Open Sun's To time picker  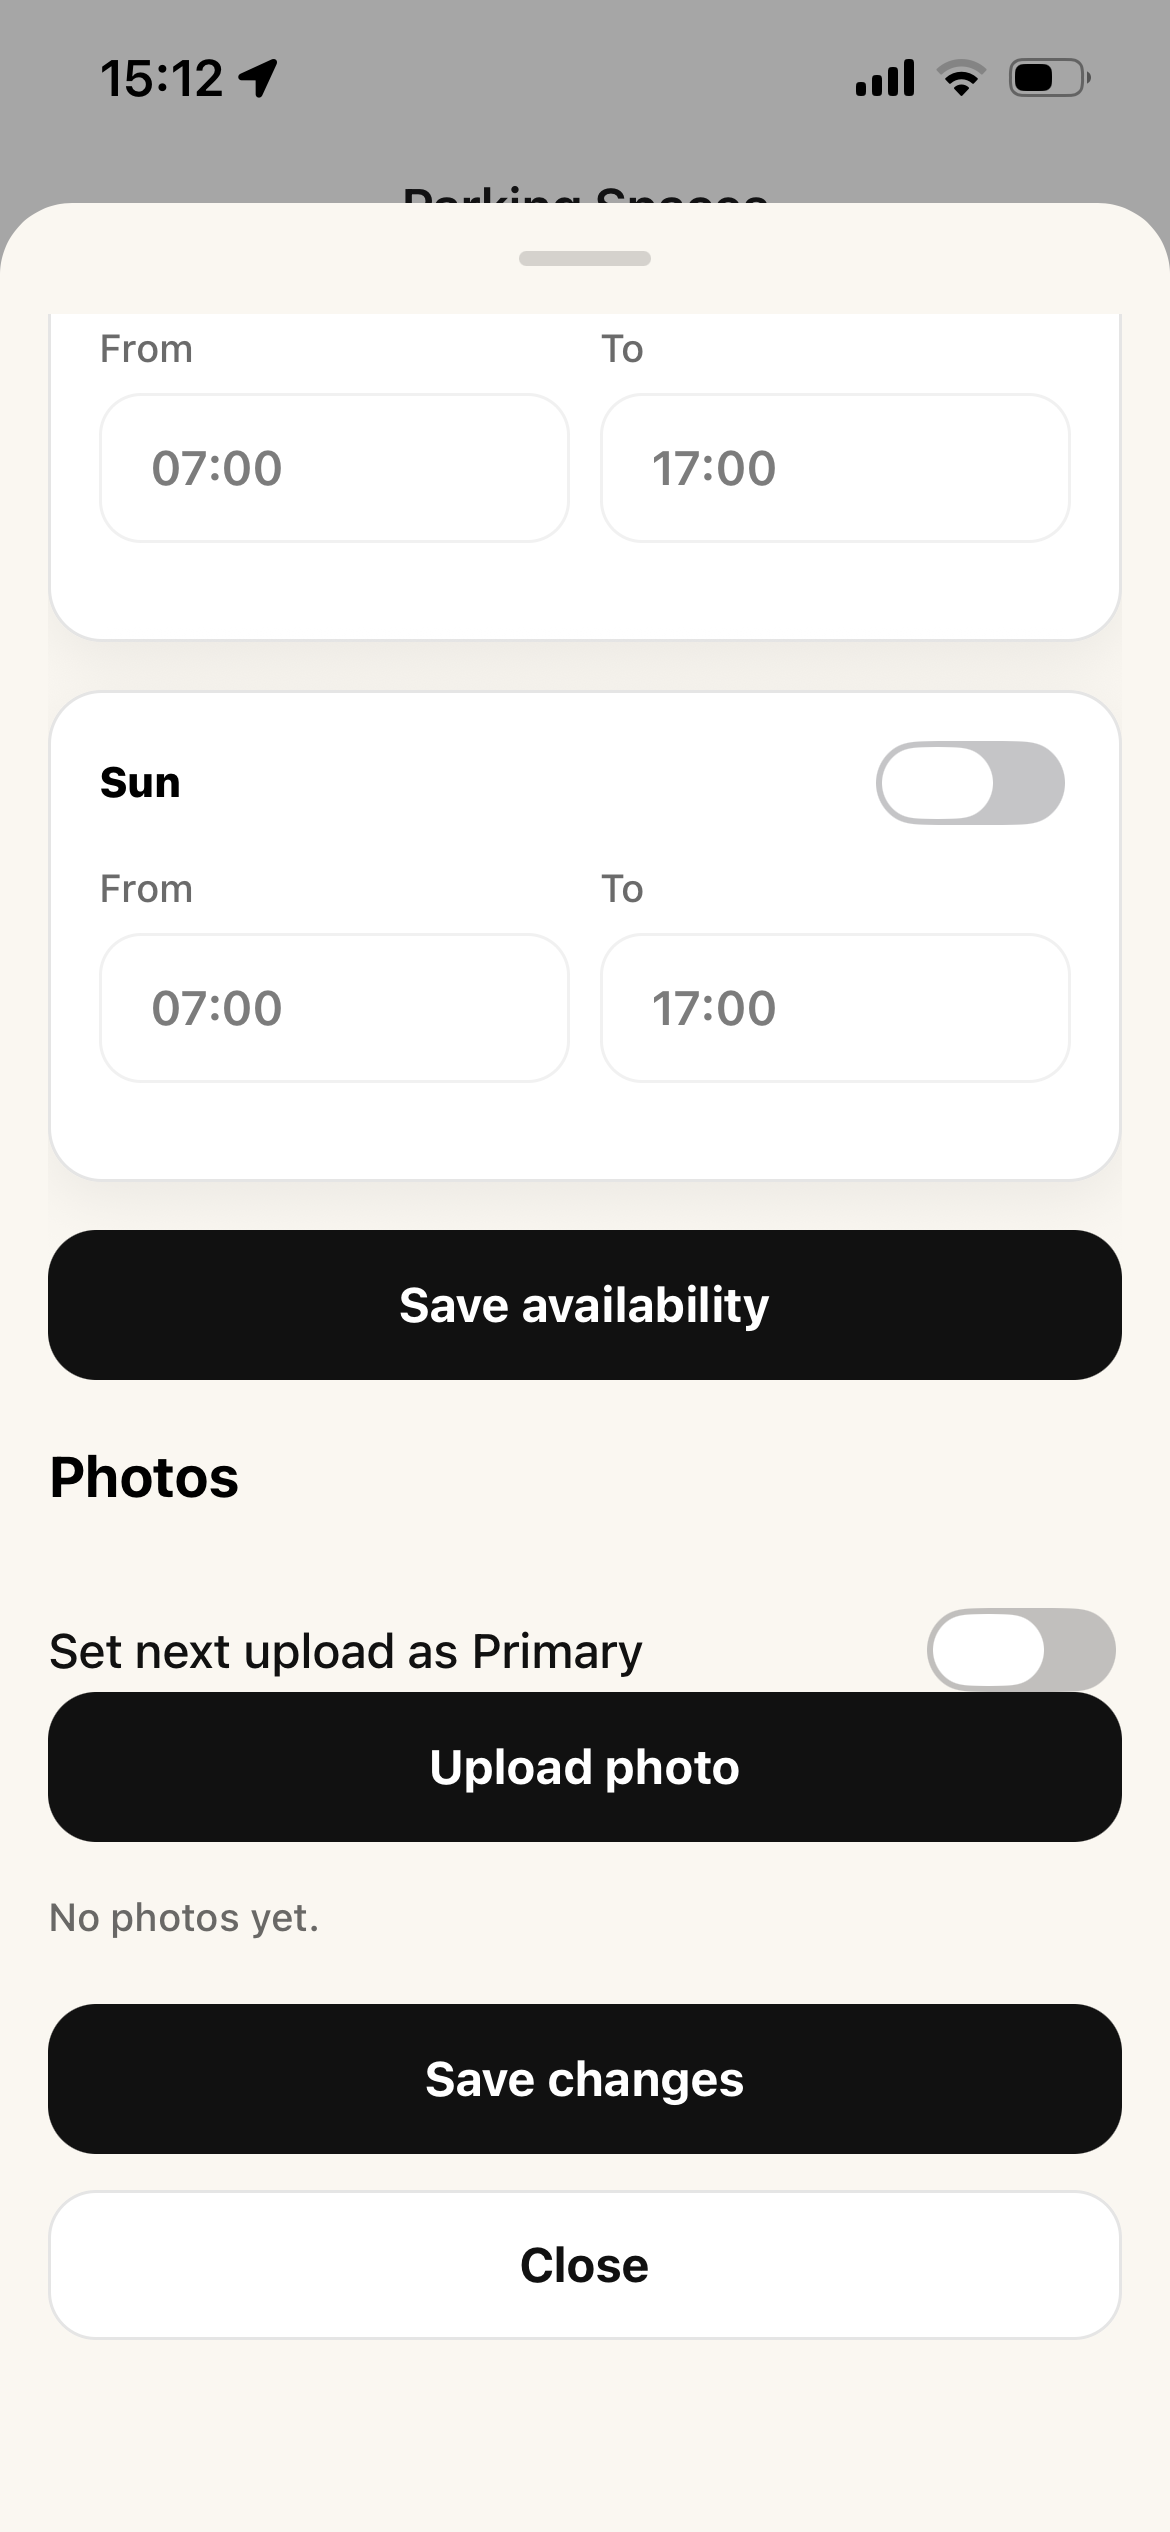tap(835, 1008)
